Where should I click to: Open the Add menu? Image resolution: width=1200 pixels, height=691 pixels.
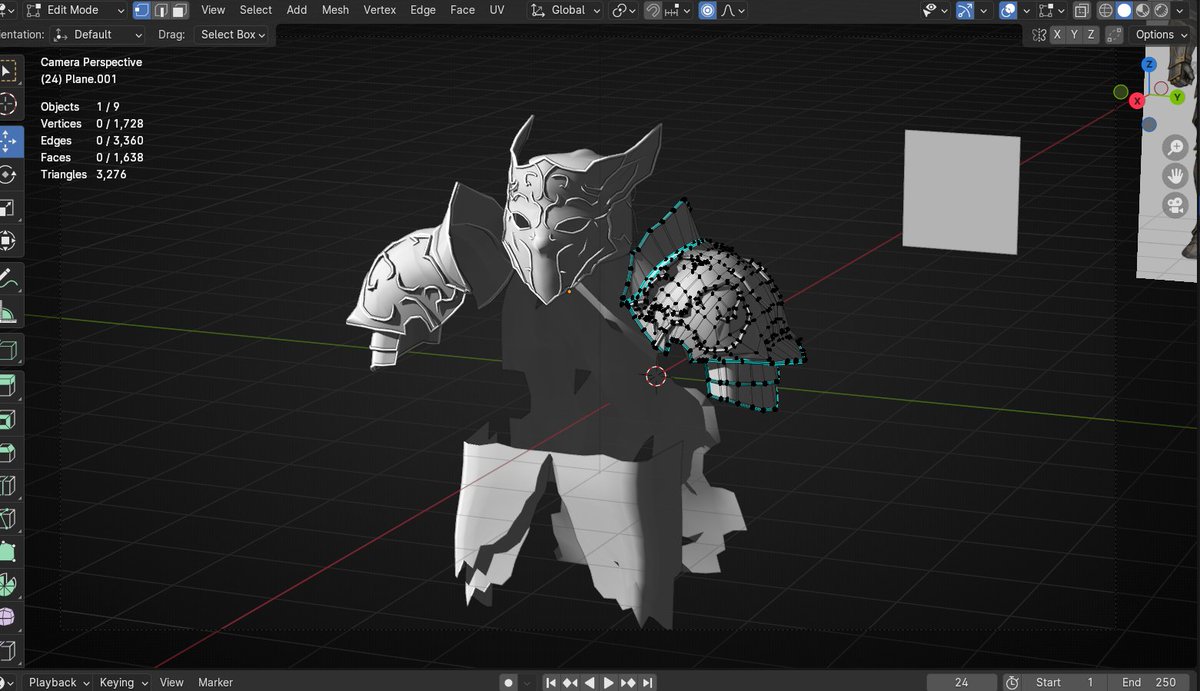(297, 10)
